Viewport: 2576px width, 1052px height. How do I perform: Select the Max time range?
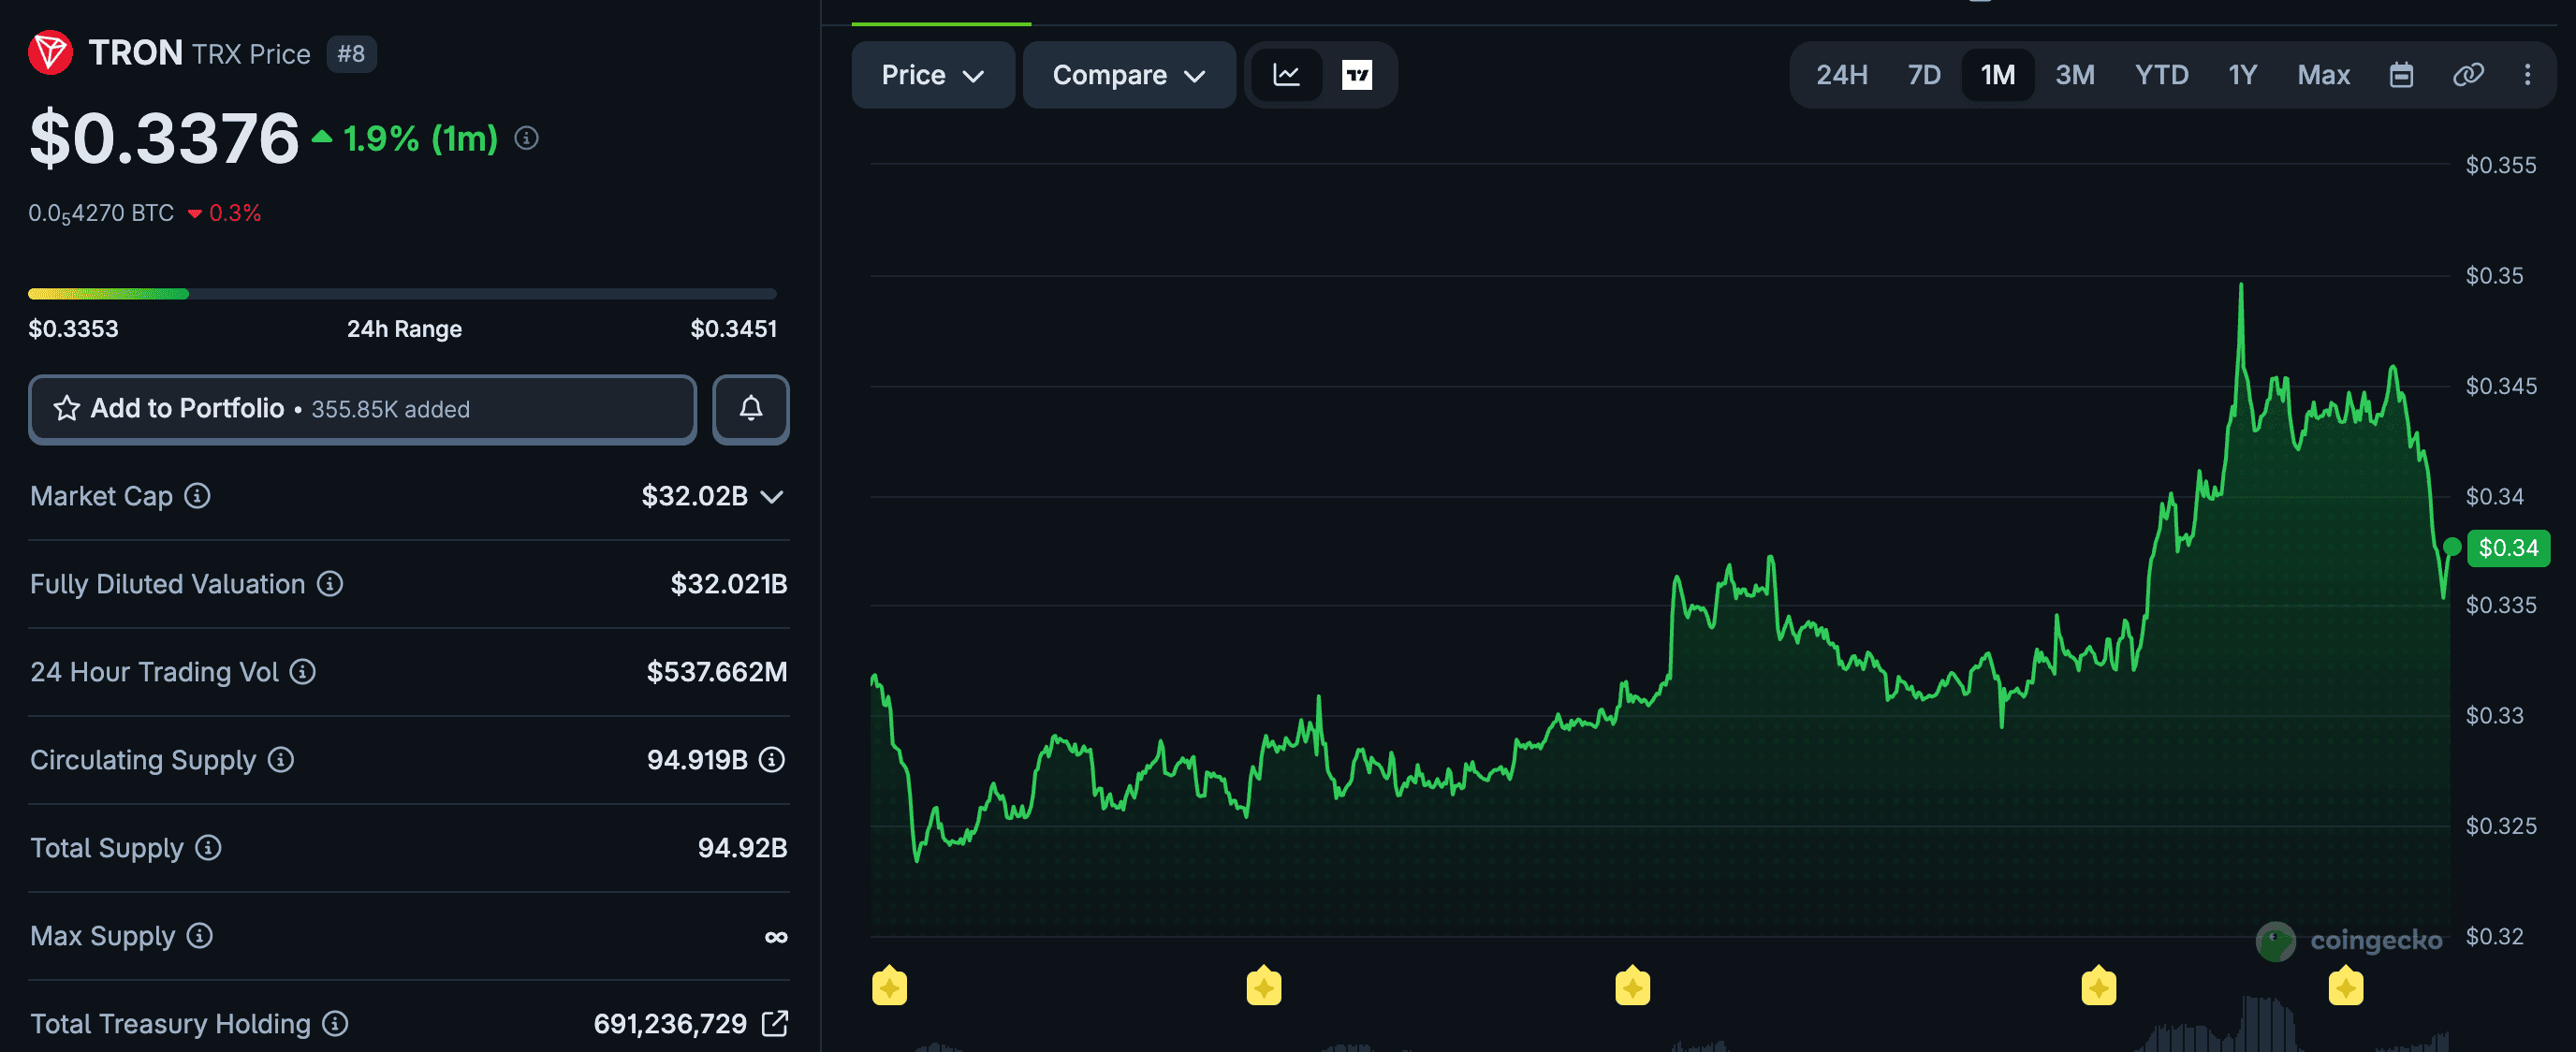[2323, 75]
